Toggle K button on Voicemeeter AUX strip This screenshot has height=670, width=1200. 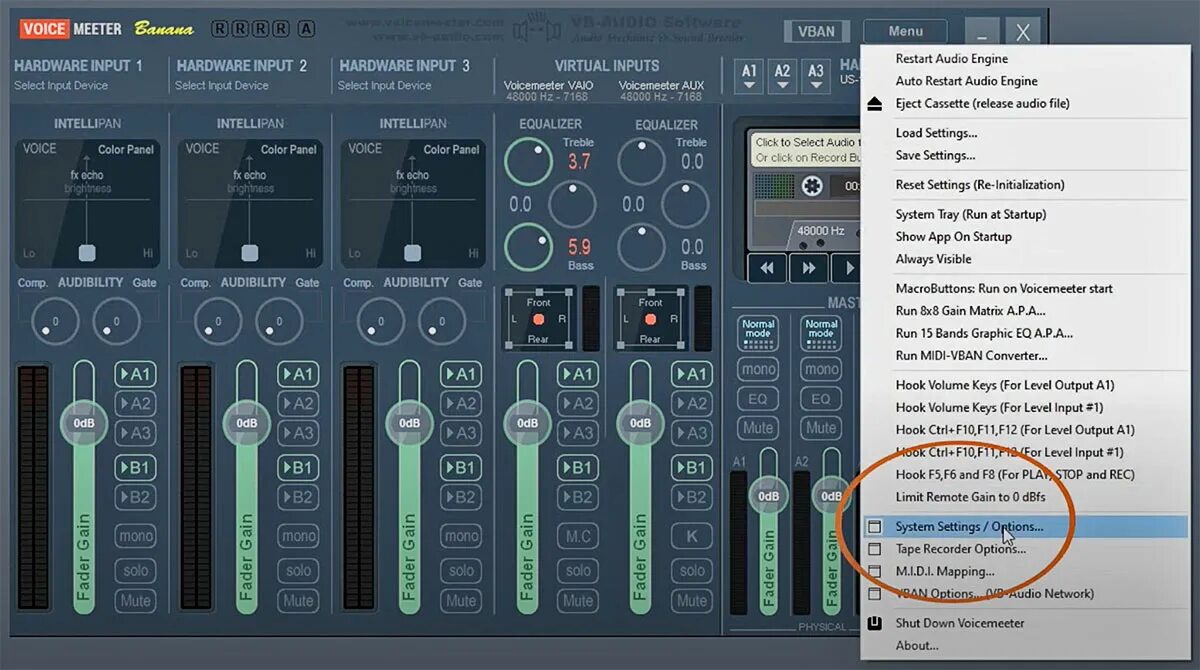tap(691, 536)
